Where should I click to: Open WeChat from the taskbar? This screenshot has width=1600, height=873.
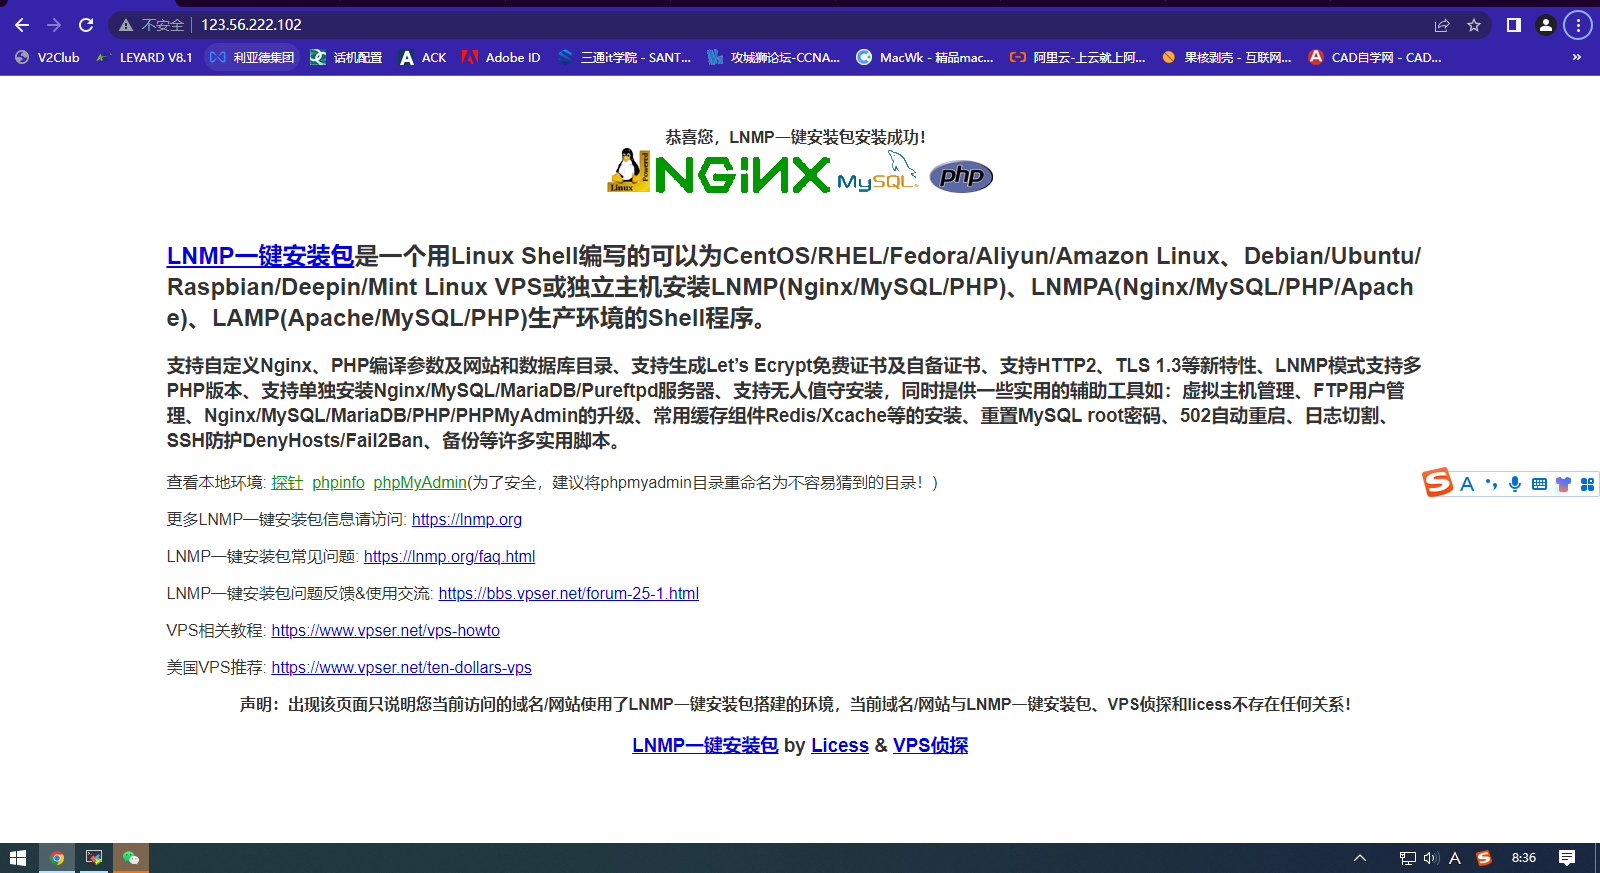[131, 858]
